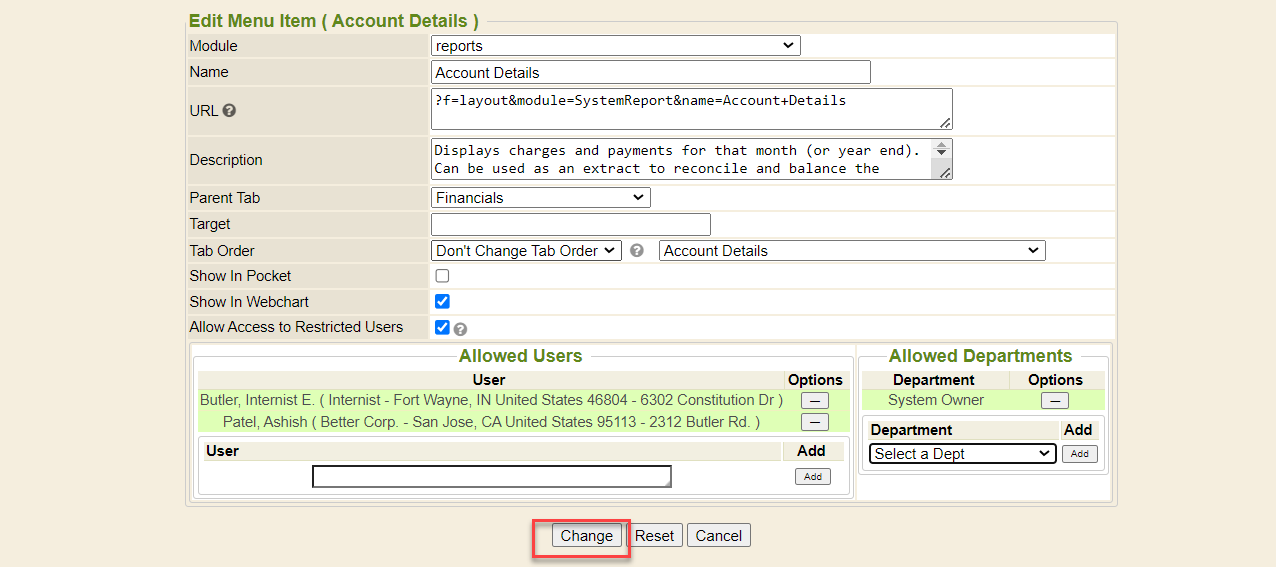This screenshot has height=567, width=1276.
Task: Uncheck the Show In Webchart checkbox
Action: pyautogui.click(x=442, y=302)
